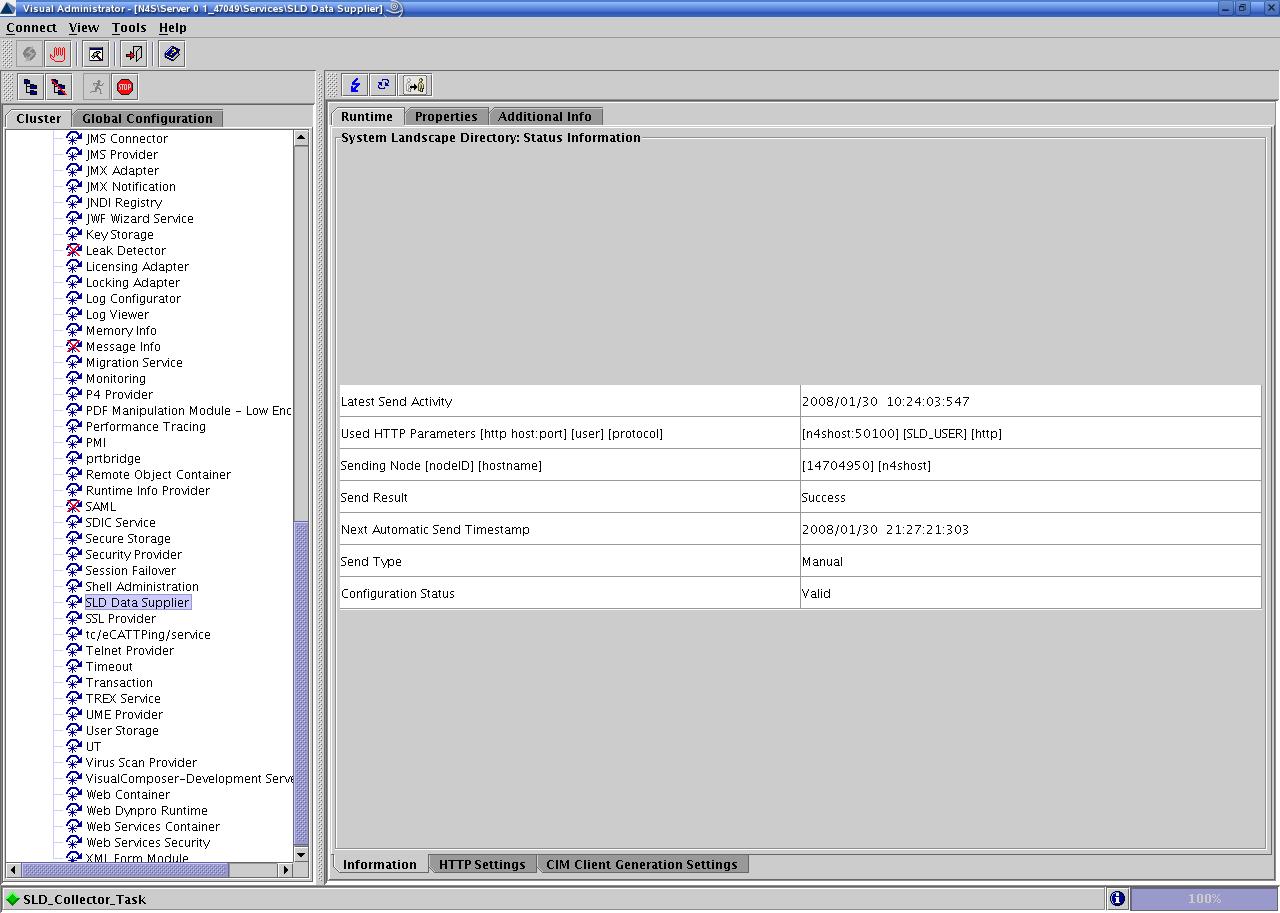Click the blue refresh arrows icon
This screenshot has width=1280, height=913.
click(384, 85)
